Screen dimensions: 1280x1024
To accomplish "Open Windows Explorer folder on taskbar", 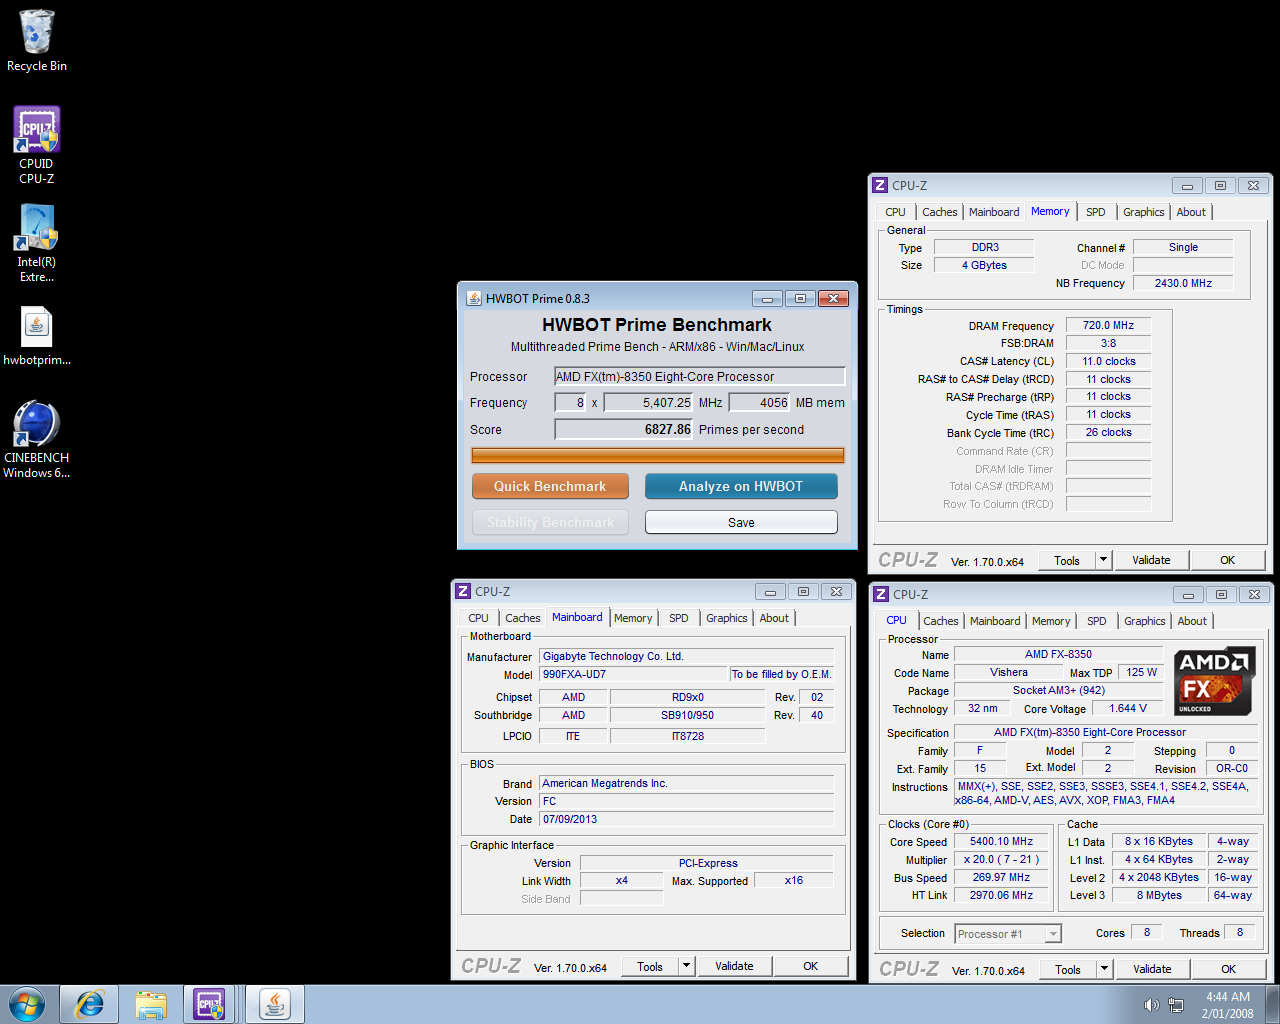I will (151, 1004).
